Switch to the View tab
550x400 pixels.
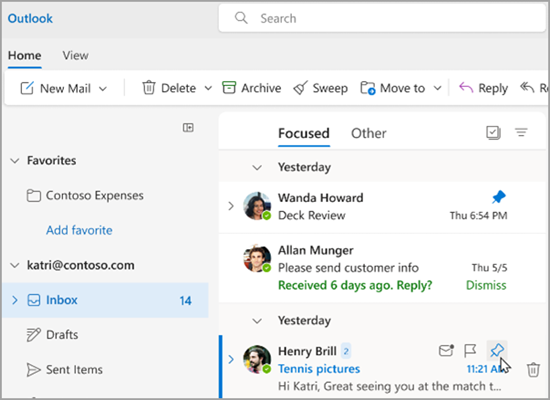75,55
